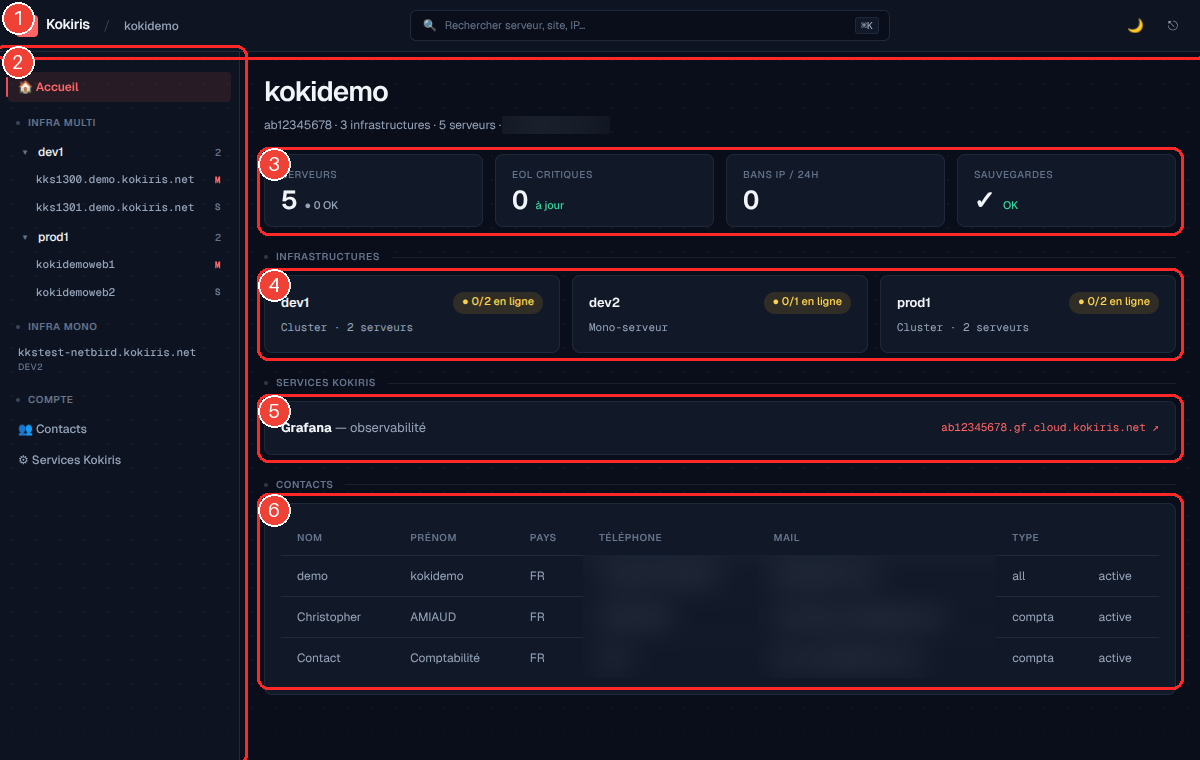
Task: Click the Grafana — observabilité label
Action: pos(353,428)
